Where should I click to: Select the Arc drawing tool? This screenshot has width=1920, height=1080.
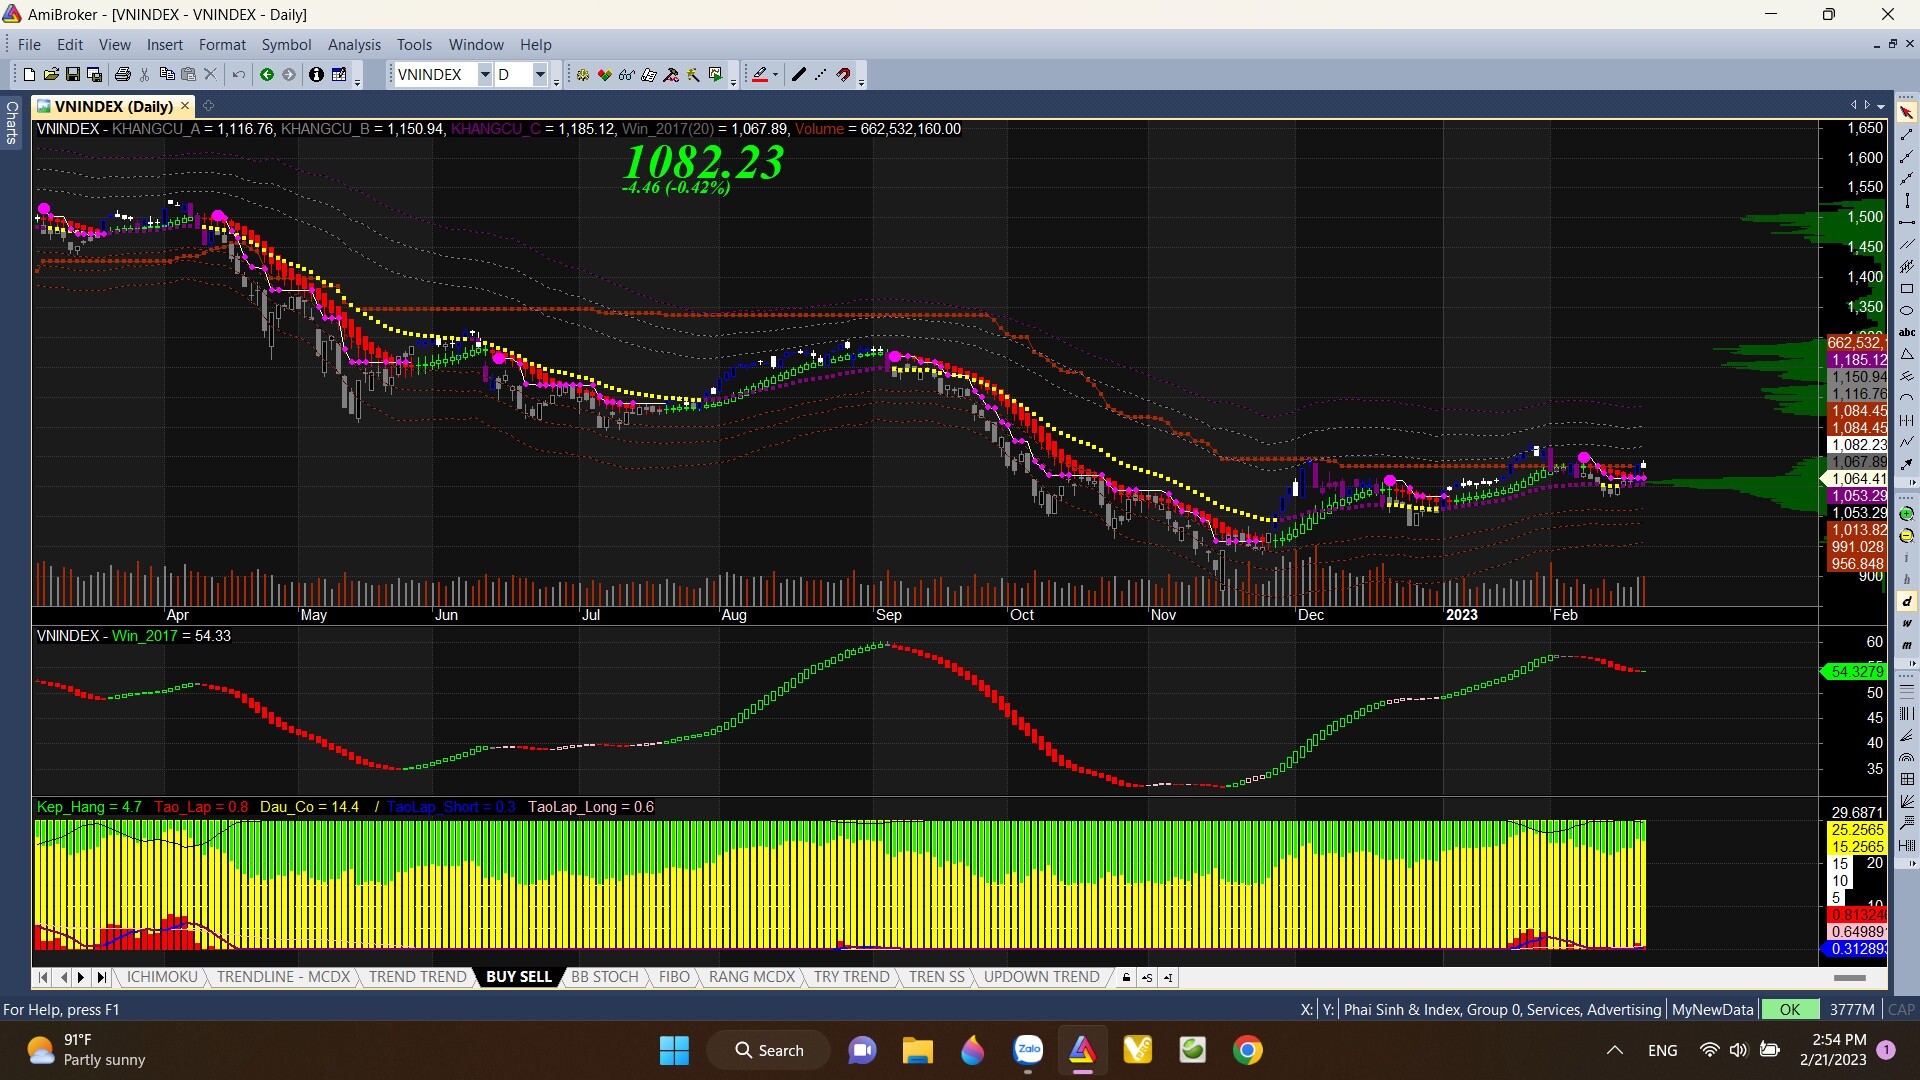click(1907, 399)
